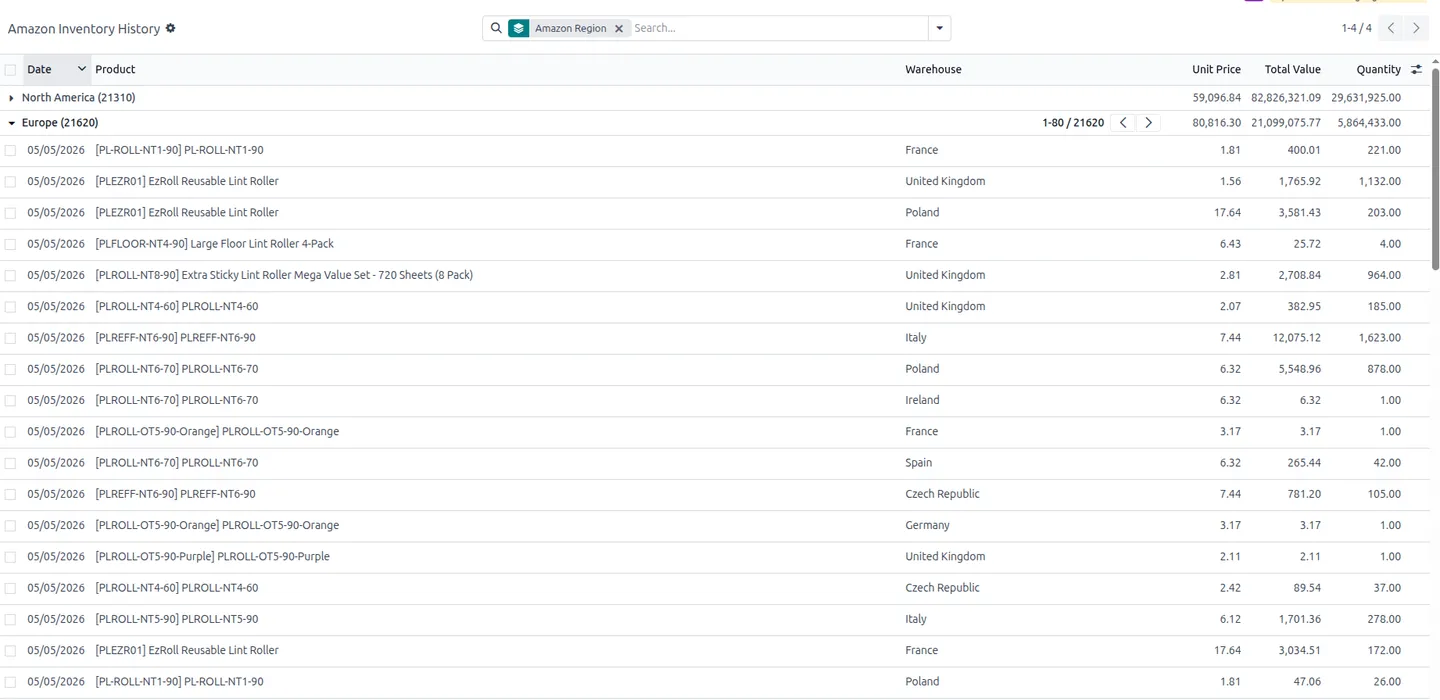Select the PLFLOOR-NT4-90 Large Floor Lint Roller row checkbox
This screenshot has width=1440, height=700.
pyautogui.click(x=10, y=244)
